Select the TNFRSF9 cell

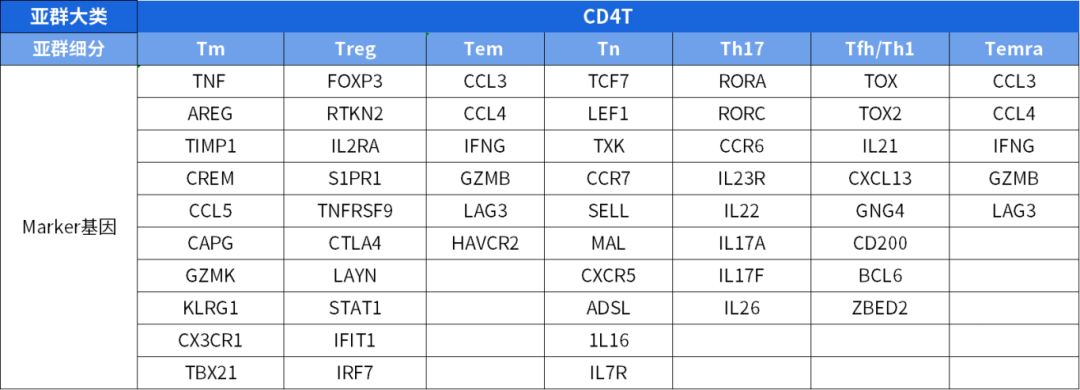pos(355,211)
